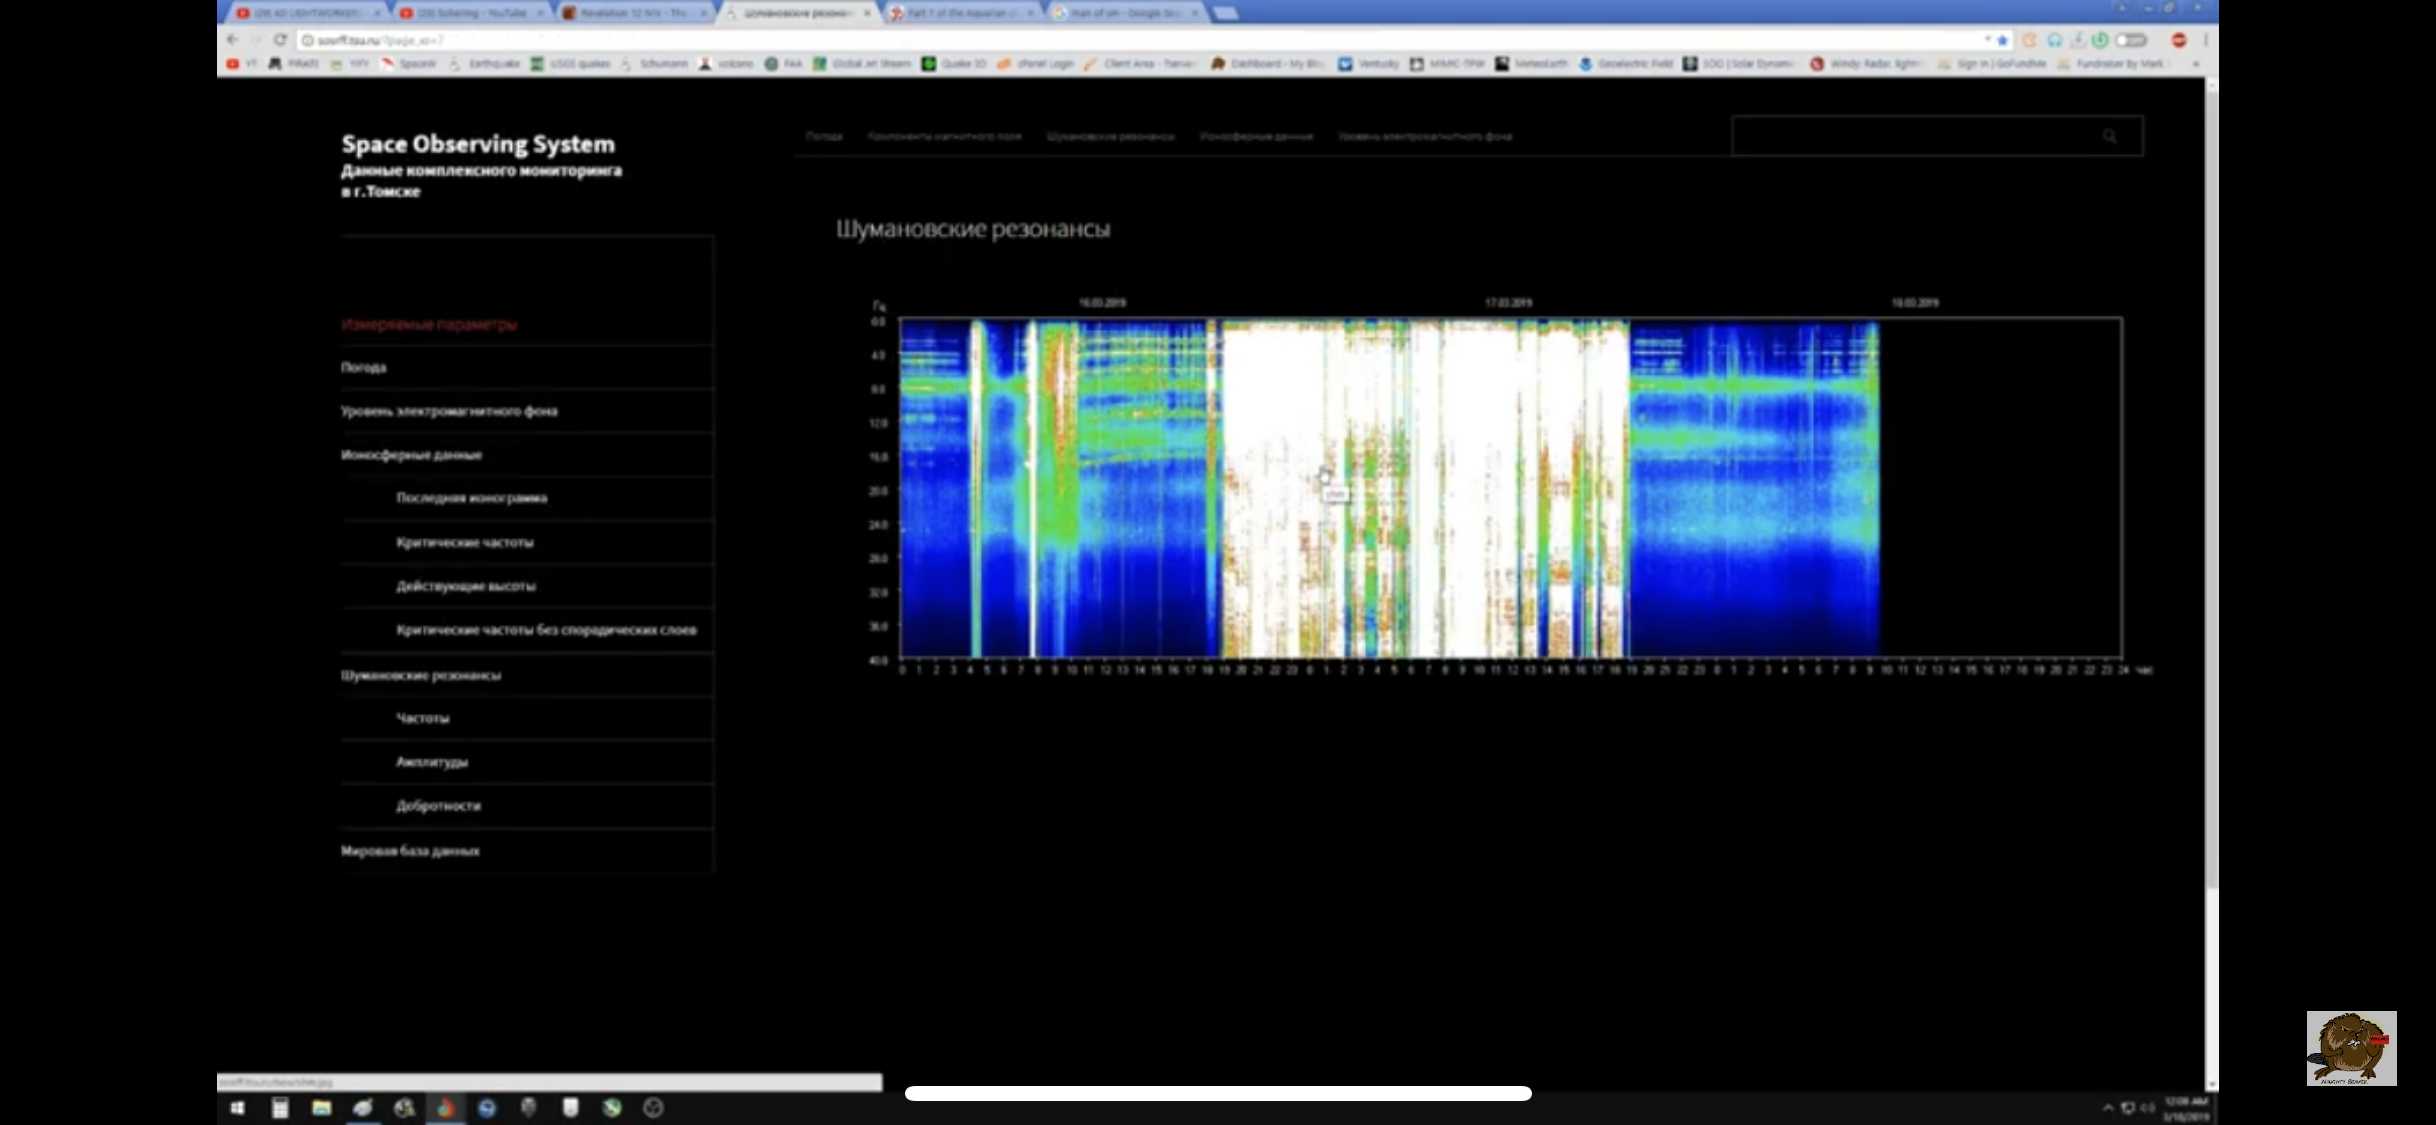The image size is (2436, 1125).
Task: Click the magnifier icon in search box
Action: [x=2109, y=136]
